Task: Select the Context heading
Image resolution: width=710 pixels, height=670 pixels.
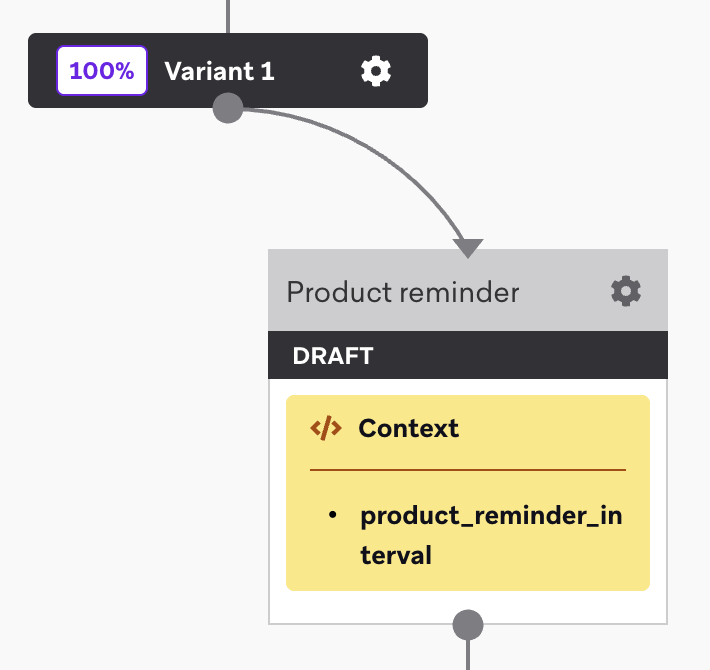Action: tap(408, 428)
